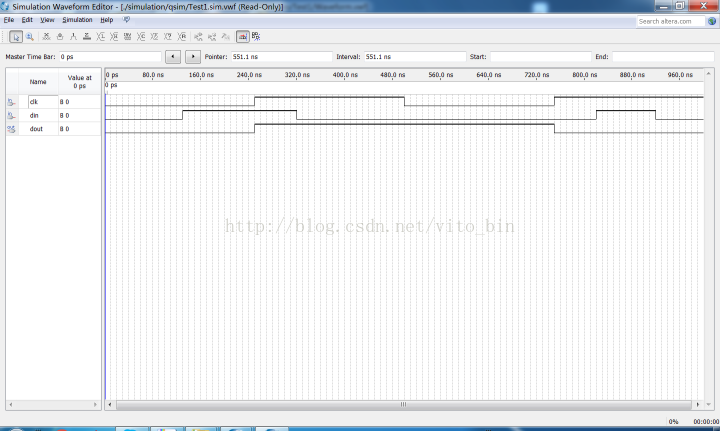
Task: Click the 00:00:00 elapsed time readout
Action: [706, 421]
